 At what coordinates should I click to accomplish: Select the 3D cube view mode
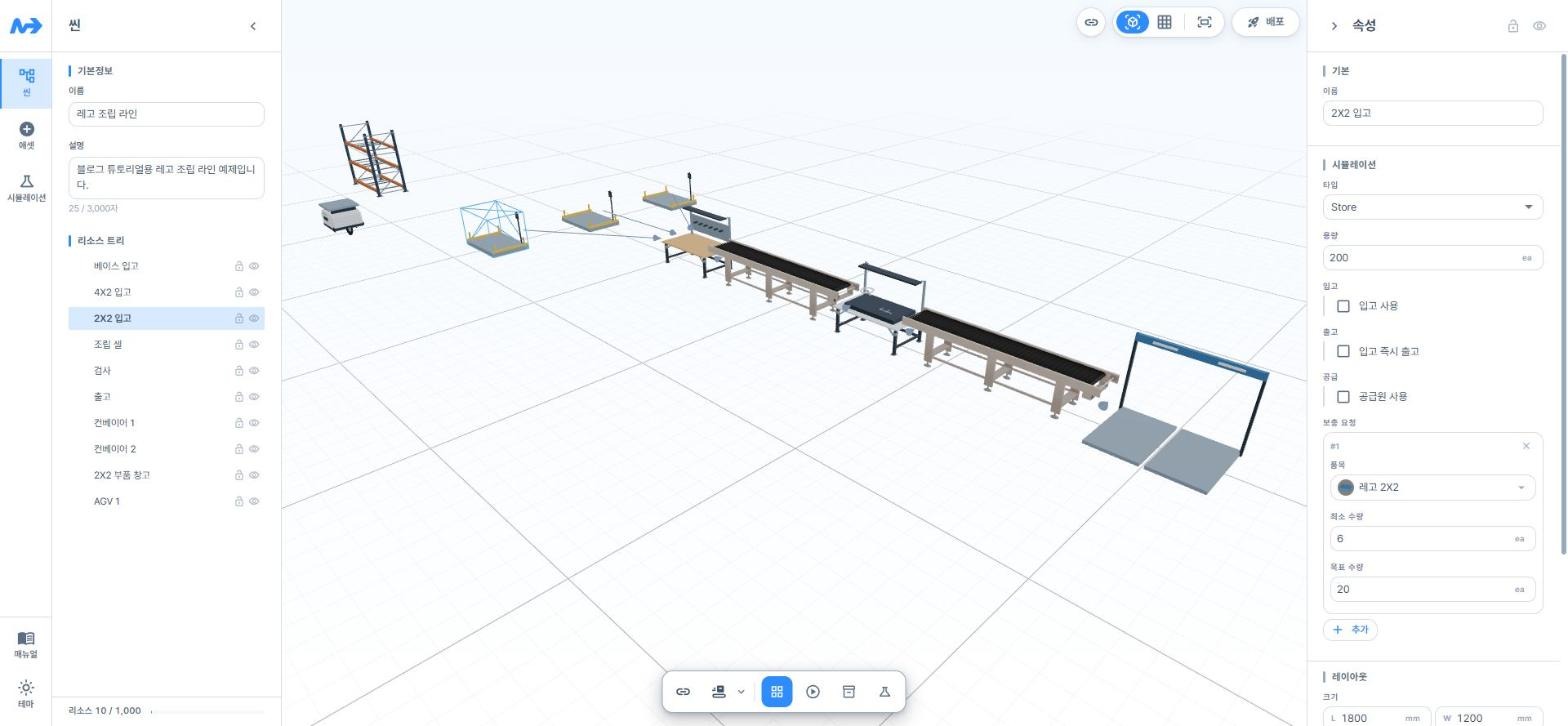[1132, 22]
